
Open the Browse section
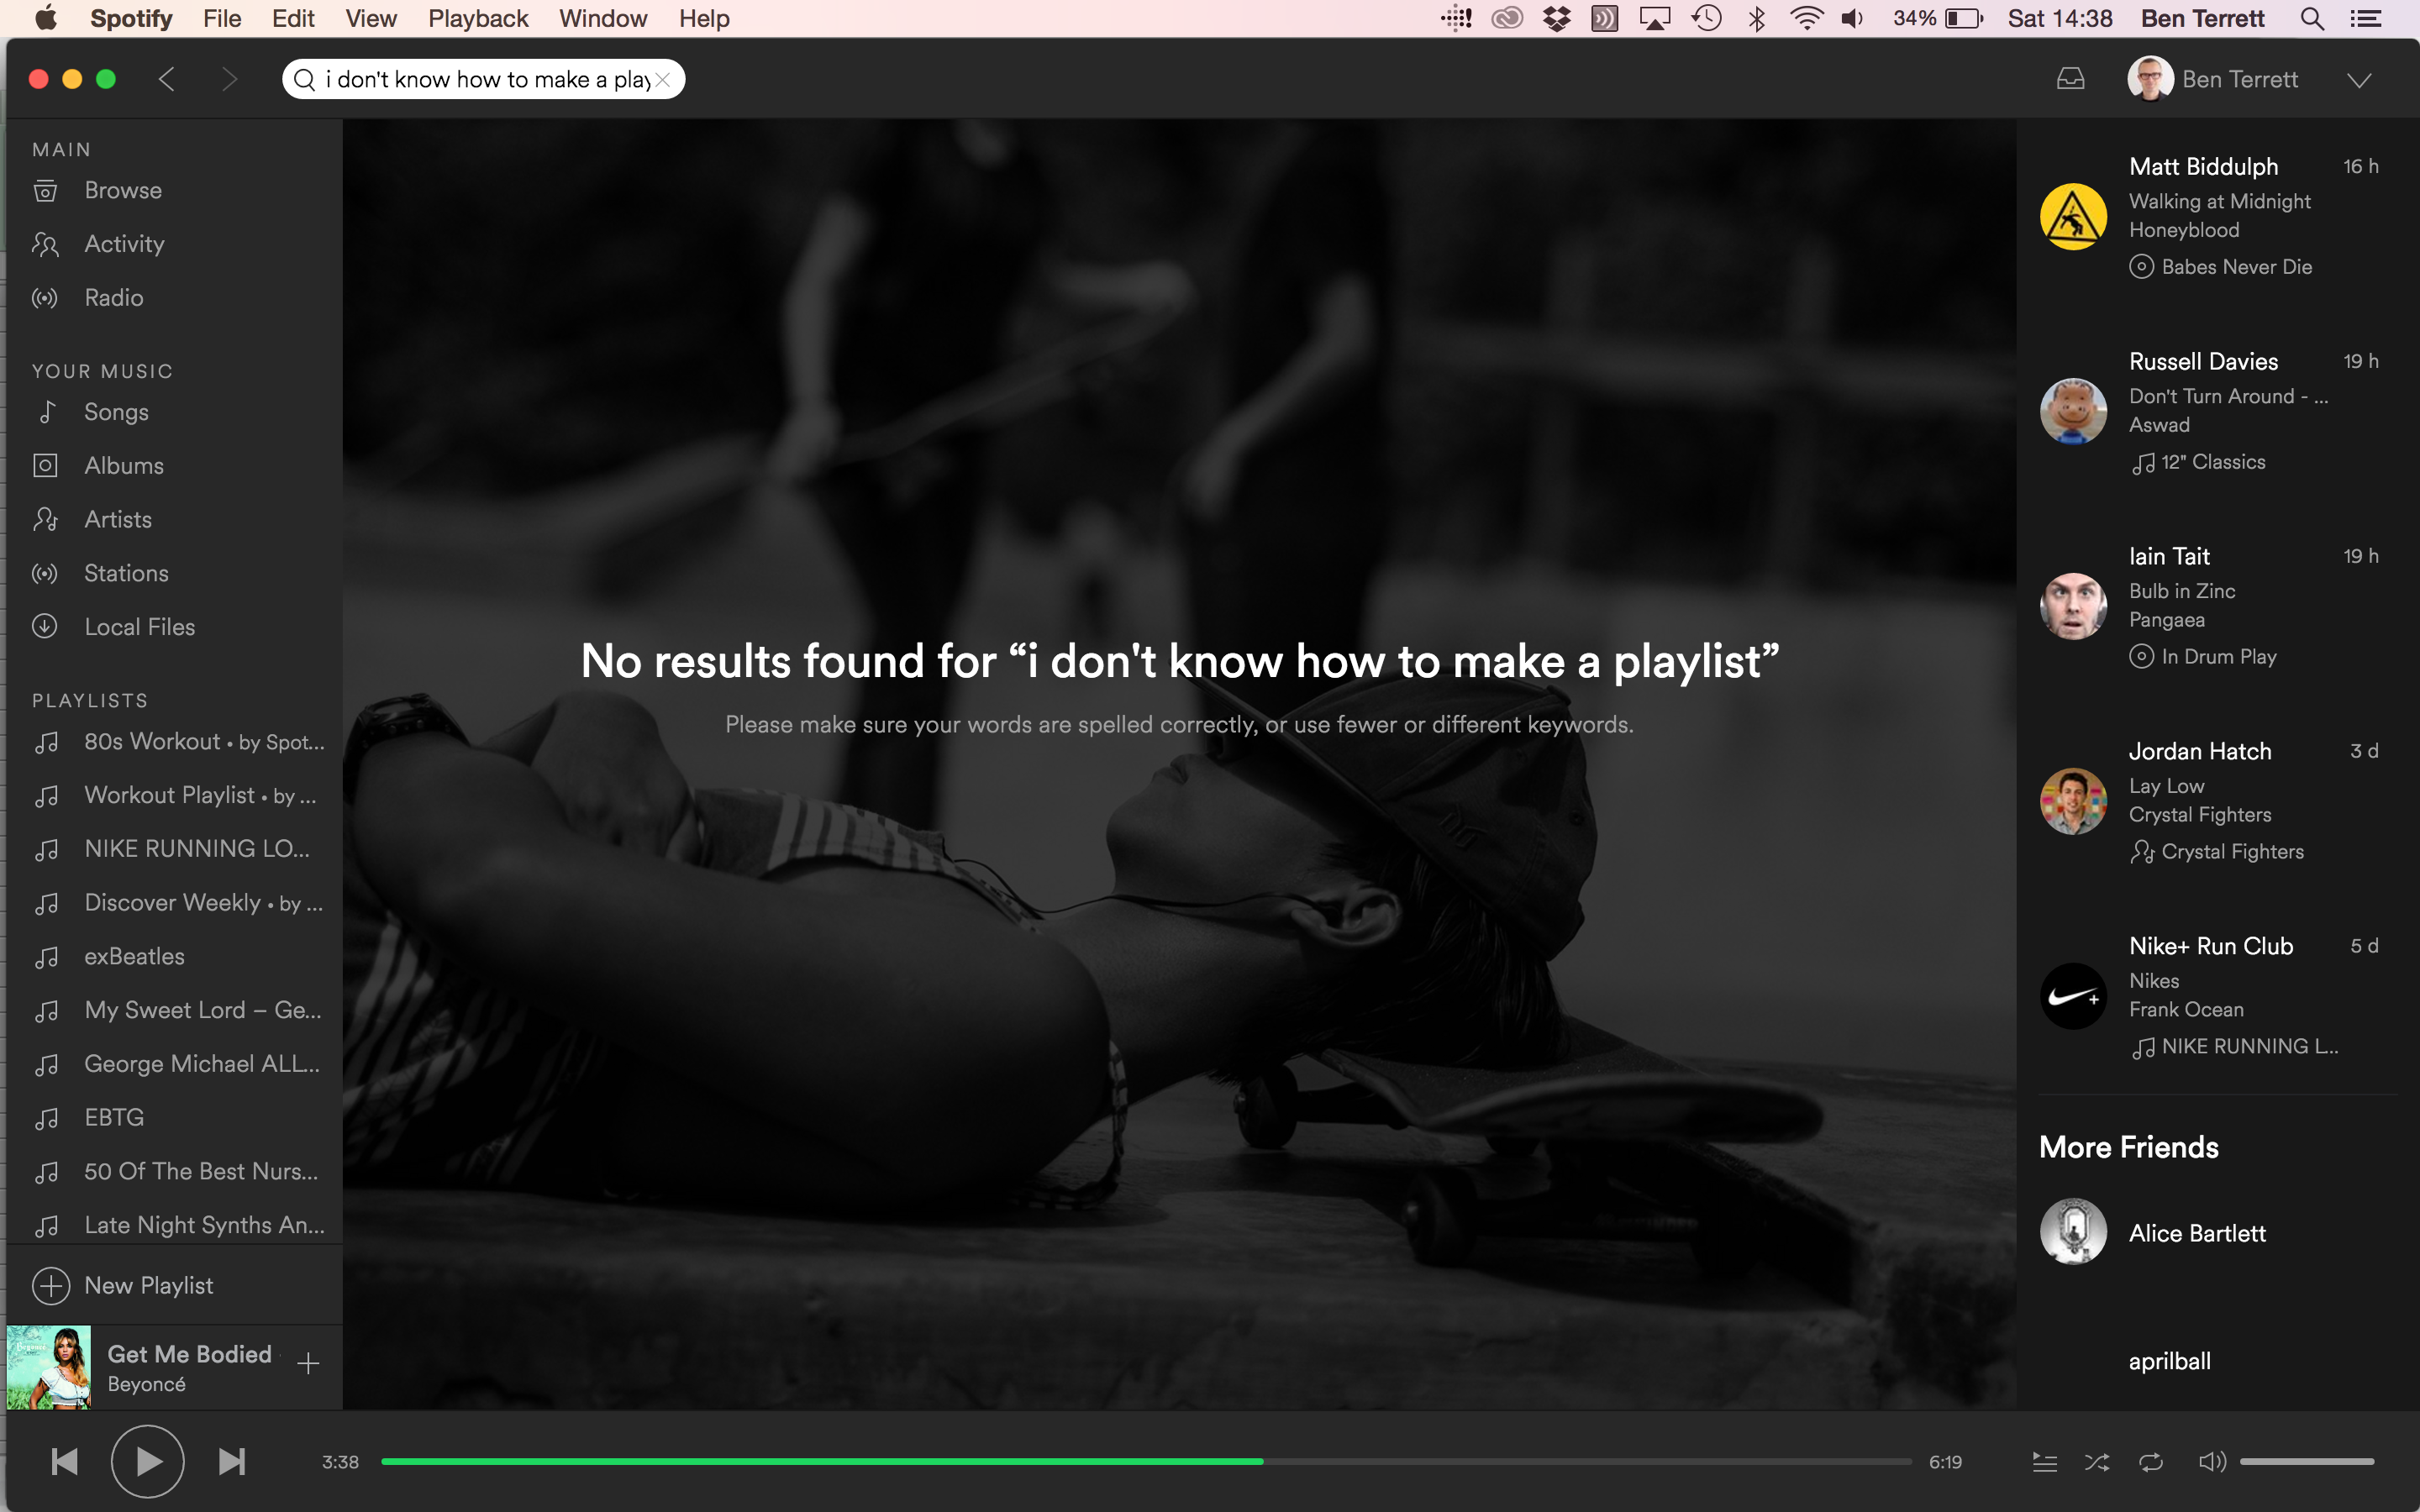pos(122,190)
